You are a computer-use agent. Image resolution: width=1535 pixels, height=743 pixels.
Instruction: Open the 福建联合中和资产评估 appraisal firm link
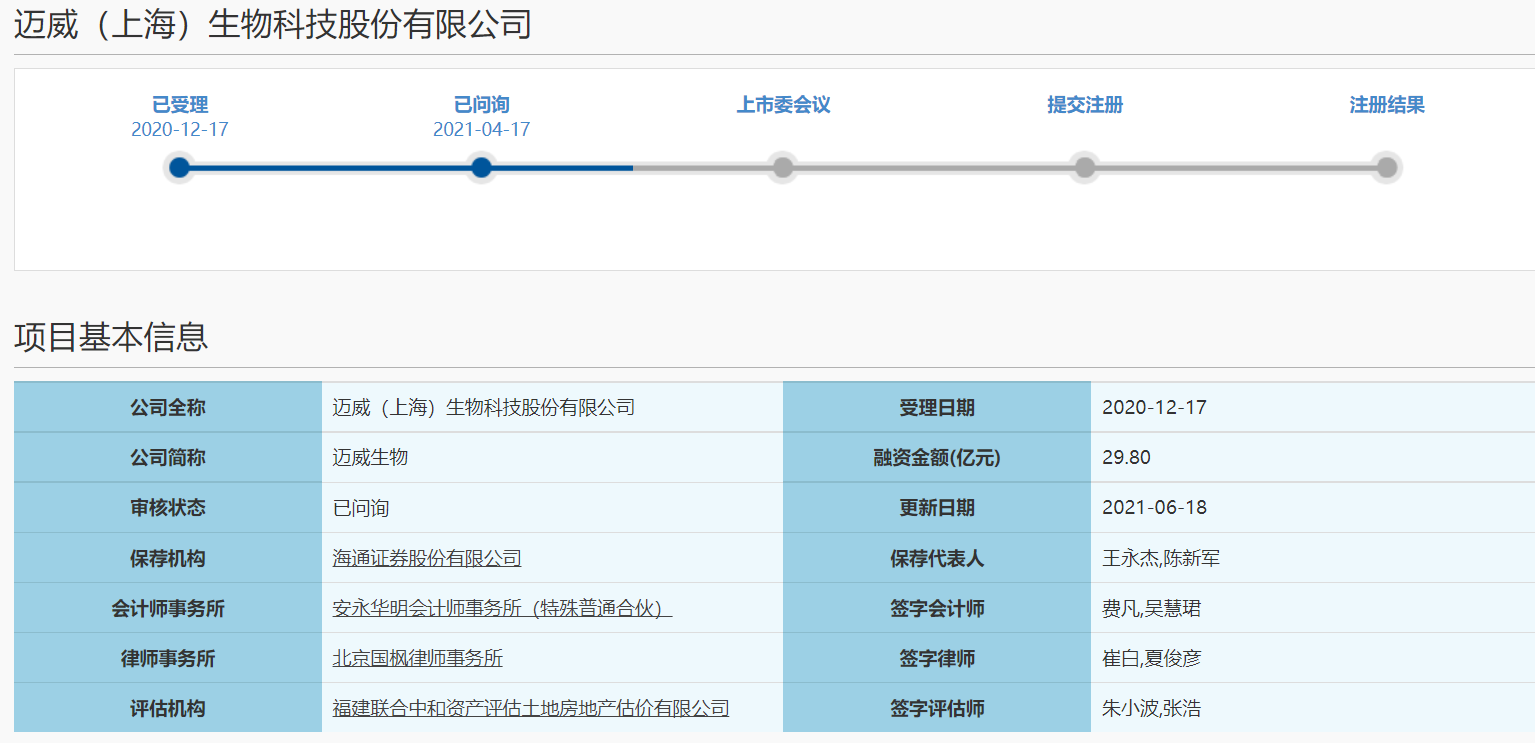tap(531, 708)
